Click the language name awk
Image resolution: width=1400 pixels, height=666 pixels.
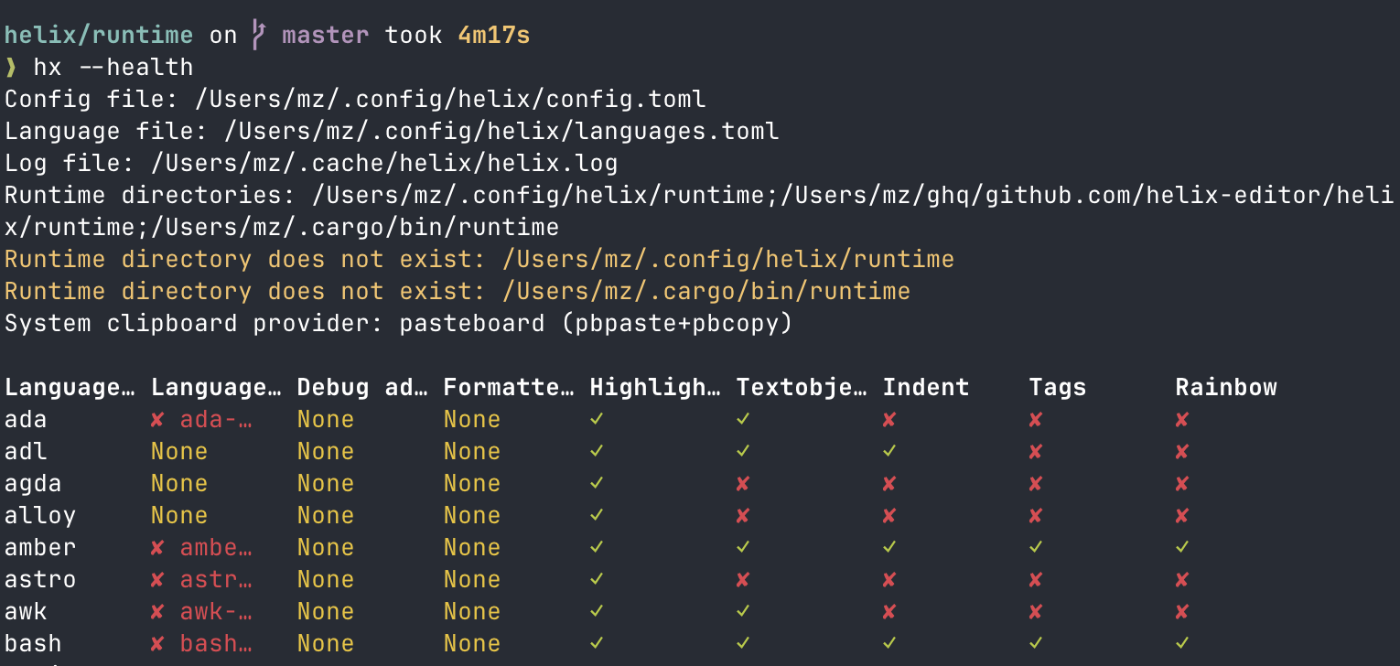pyautogui.click(x=26, y=612)
